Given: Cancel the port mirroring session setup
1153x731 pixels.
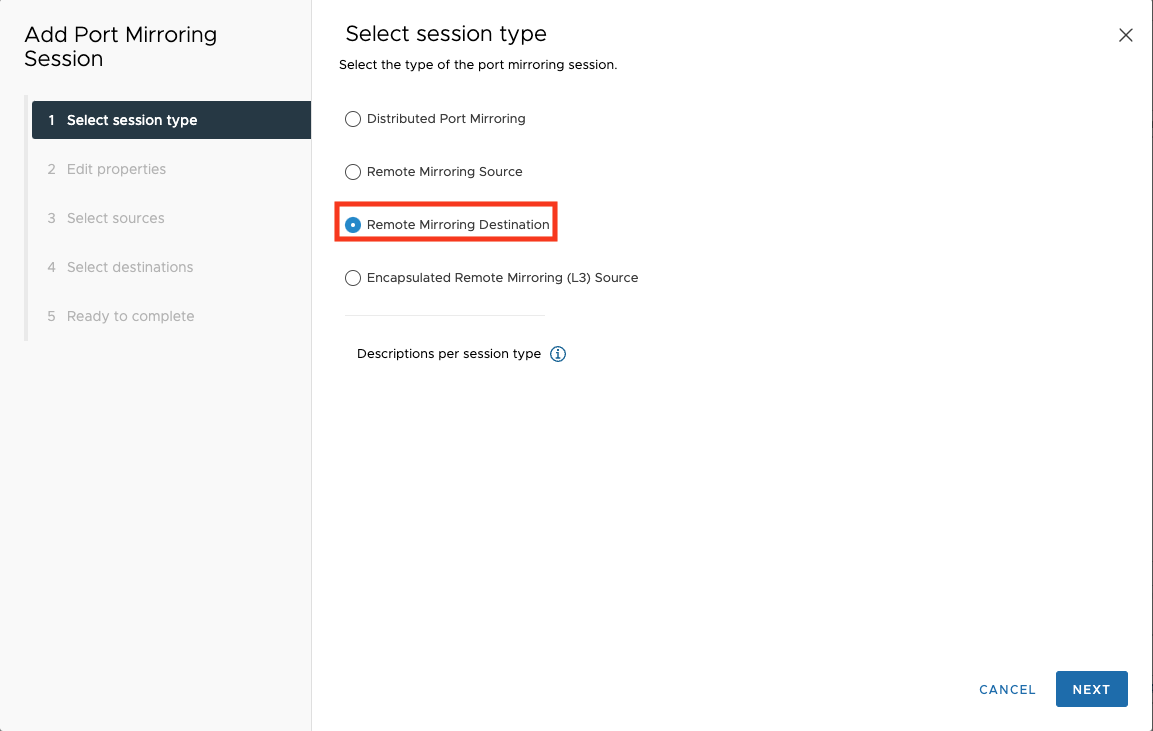Looking at the screenshot, I should point(1006,689).
